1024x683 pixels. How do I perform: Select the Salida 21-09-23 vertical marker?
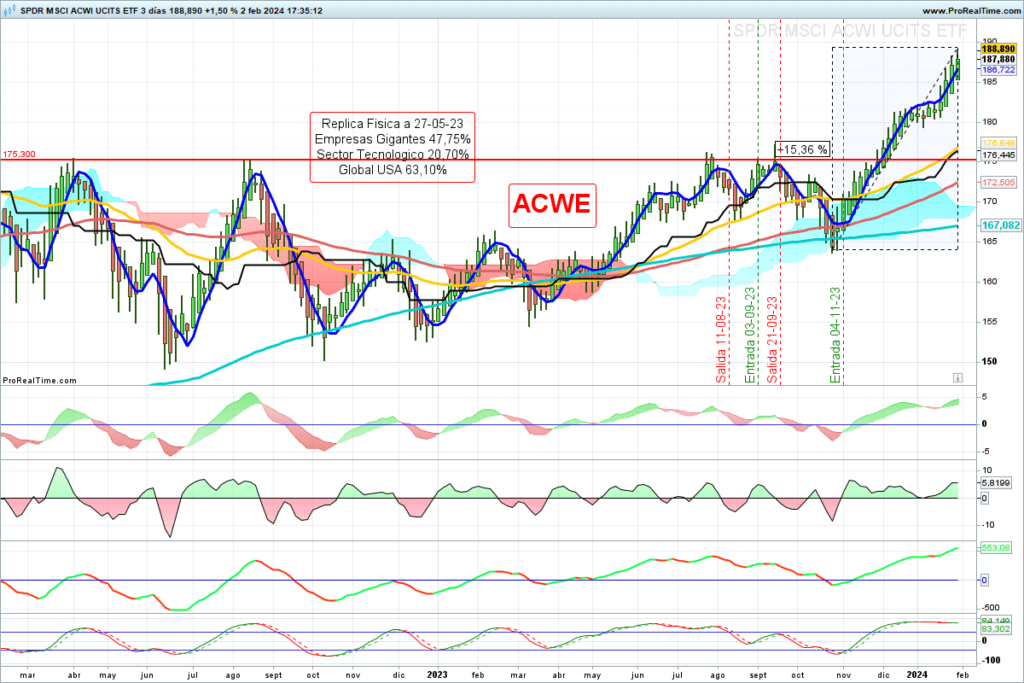(x=773, y=340)
